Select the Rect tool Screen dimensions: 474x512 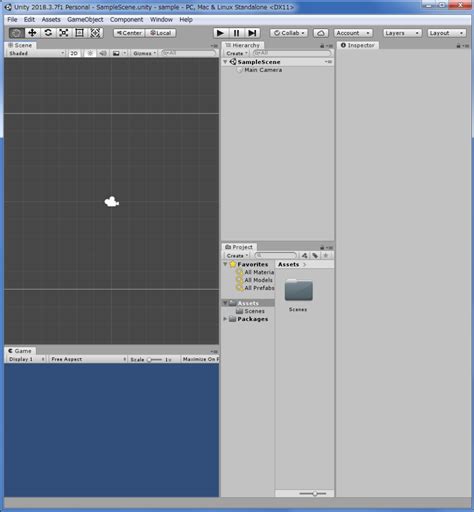click(79, 33)
